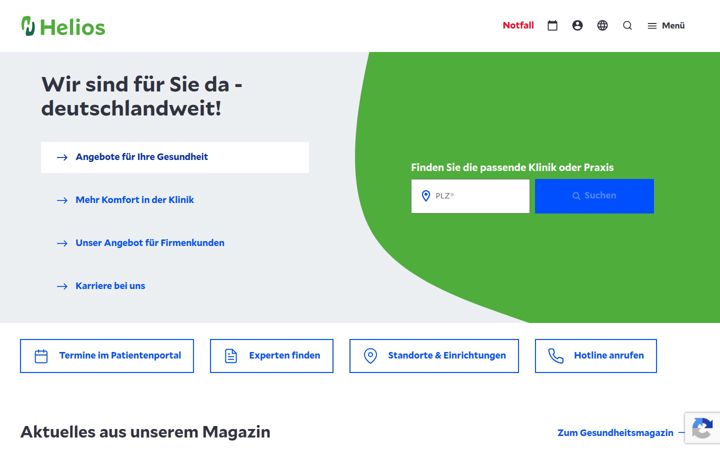Click the location pin icon in PLZ field
This screenshot has width=720, height=450.
(x=426, y=196)
